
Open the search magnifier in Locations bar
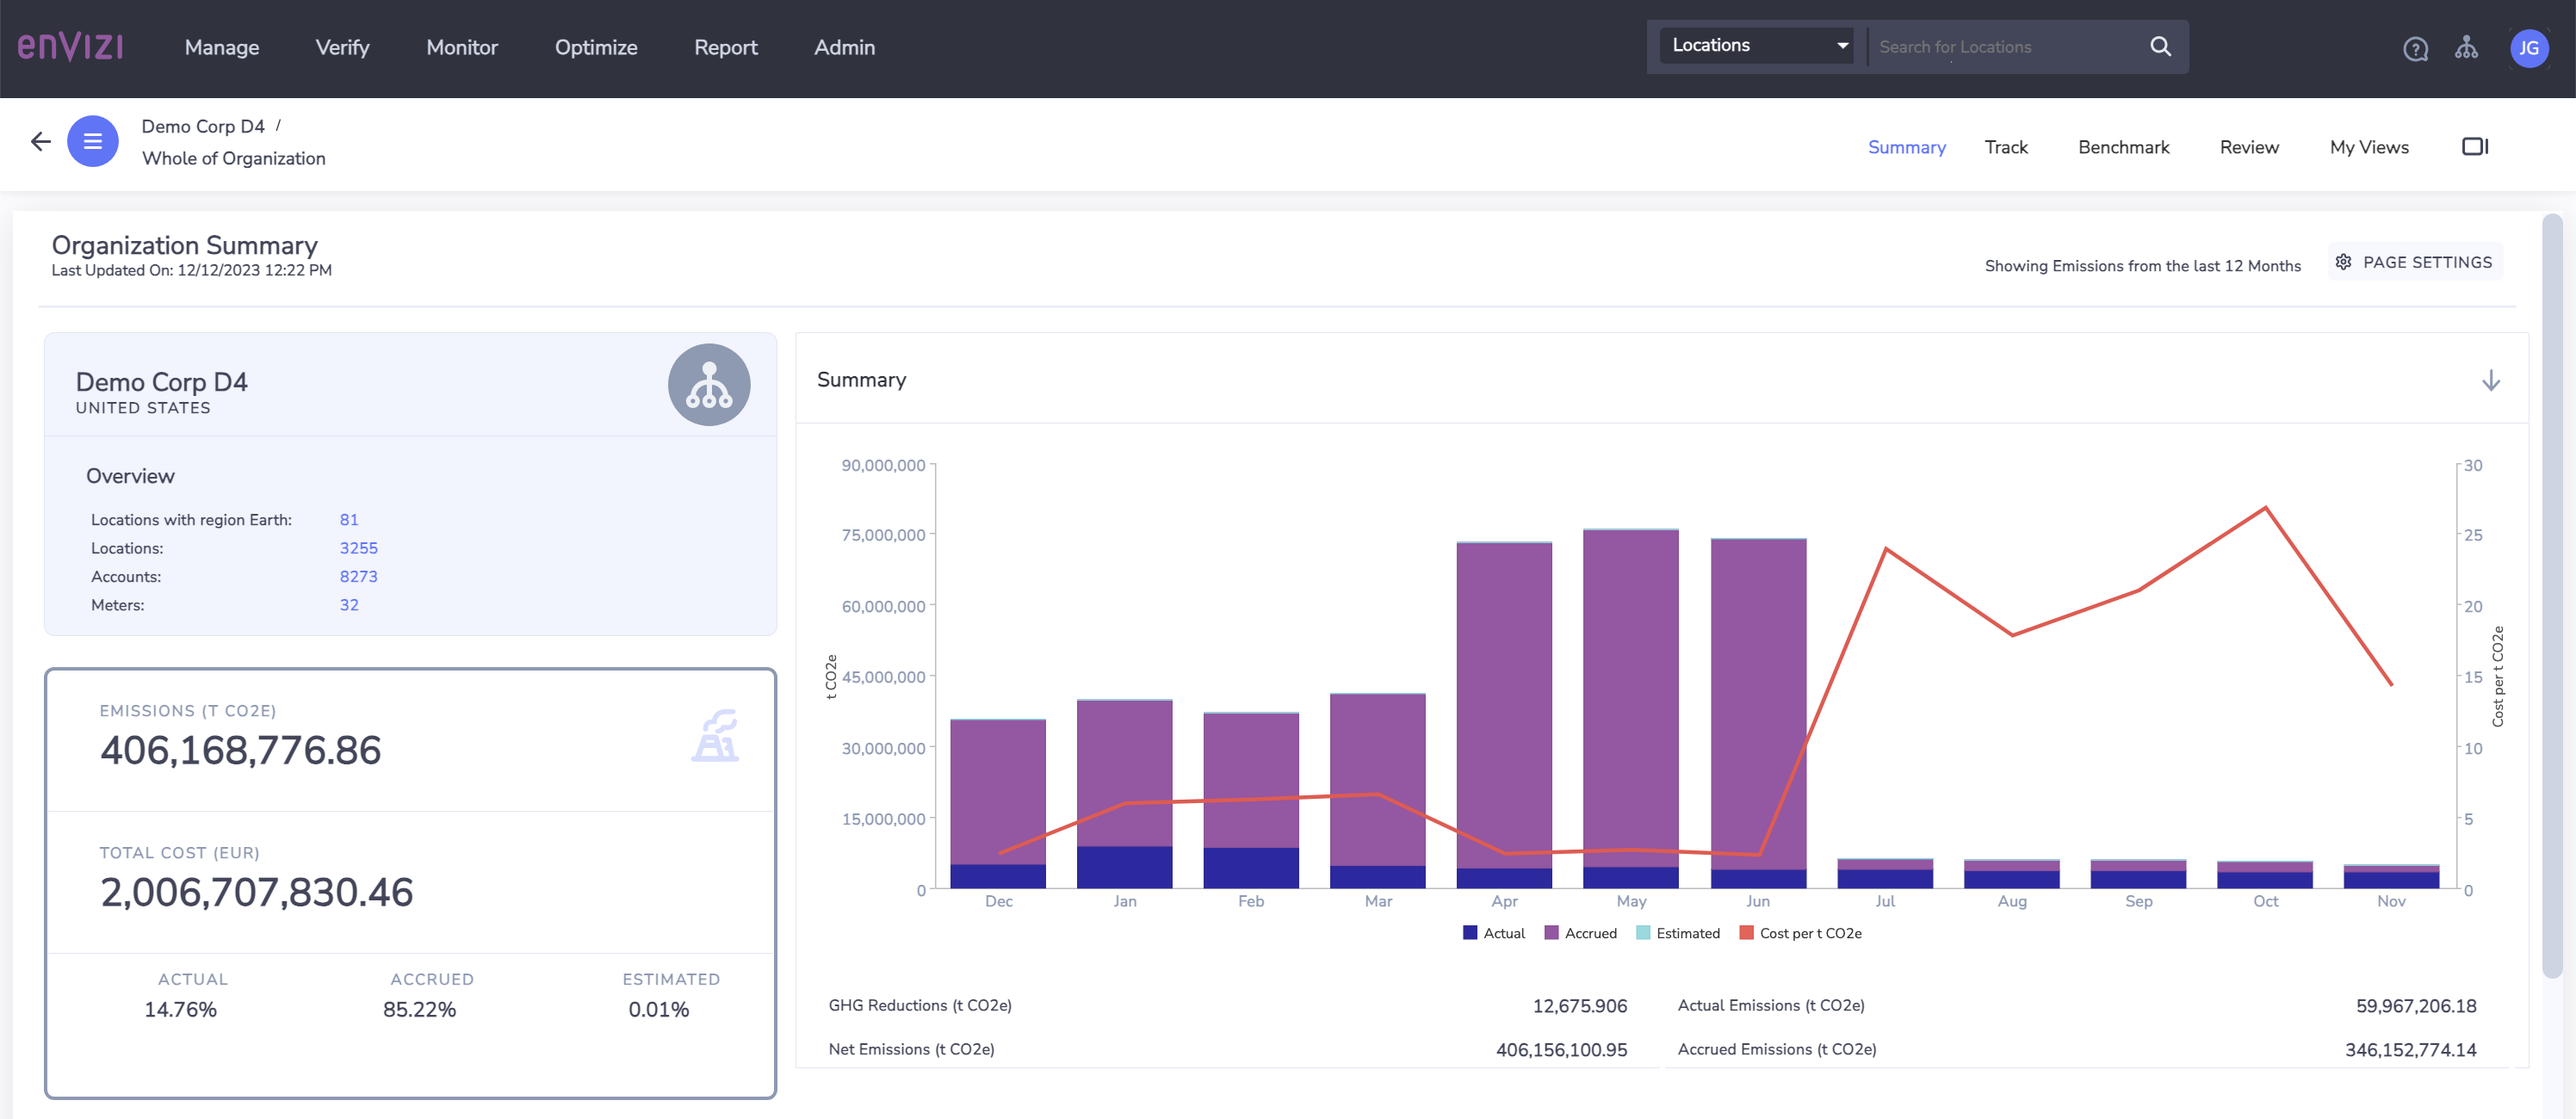coord(2160,46)
